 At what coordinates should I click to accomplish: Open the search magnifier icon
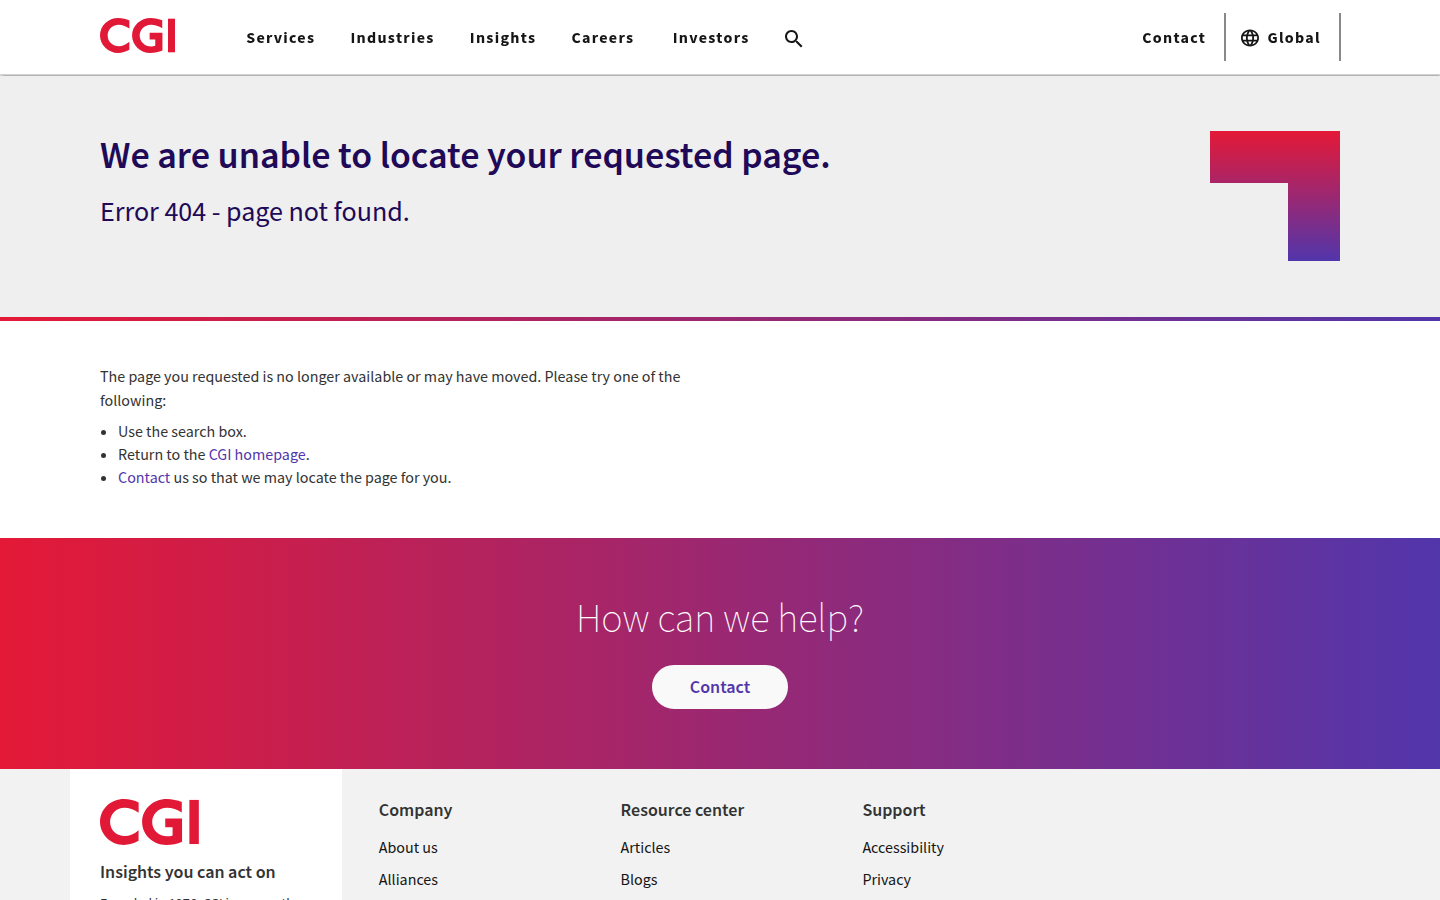793,38
